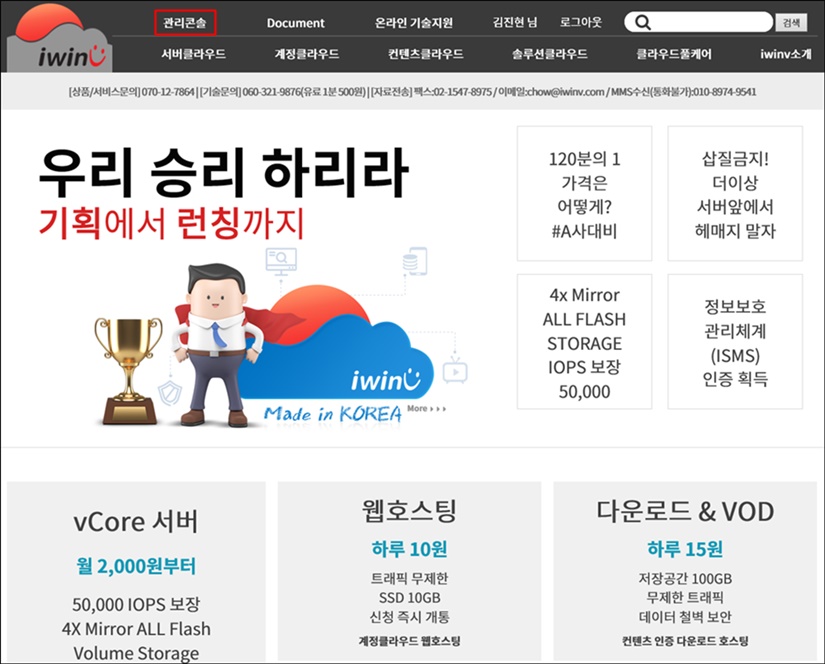Click 팩스:02-1547-8975 fax number
The width and height of the screenshot is (825, 664).
point(453,92)
